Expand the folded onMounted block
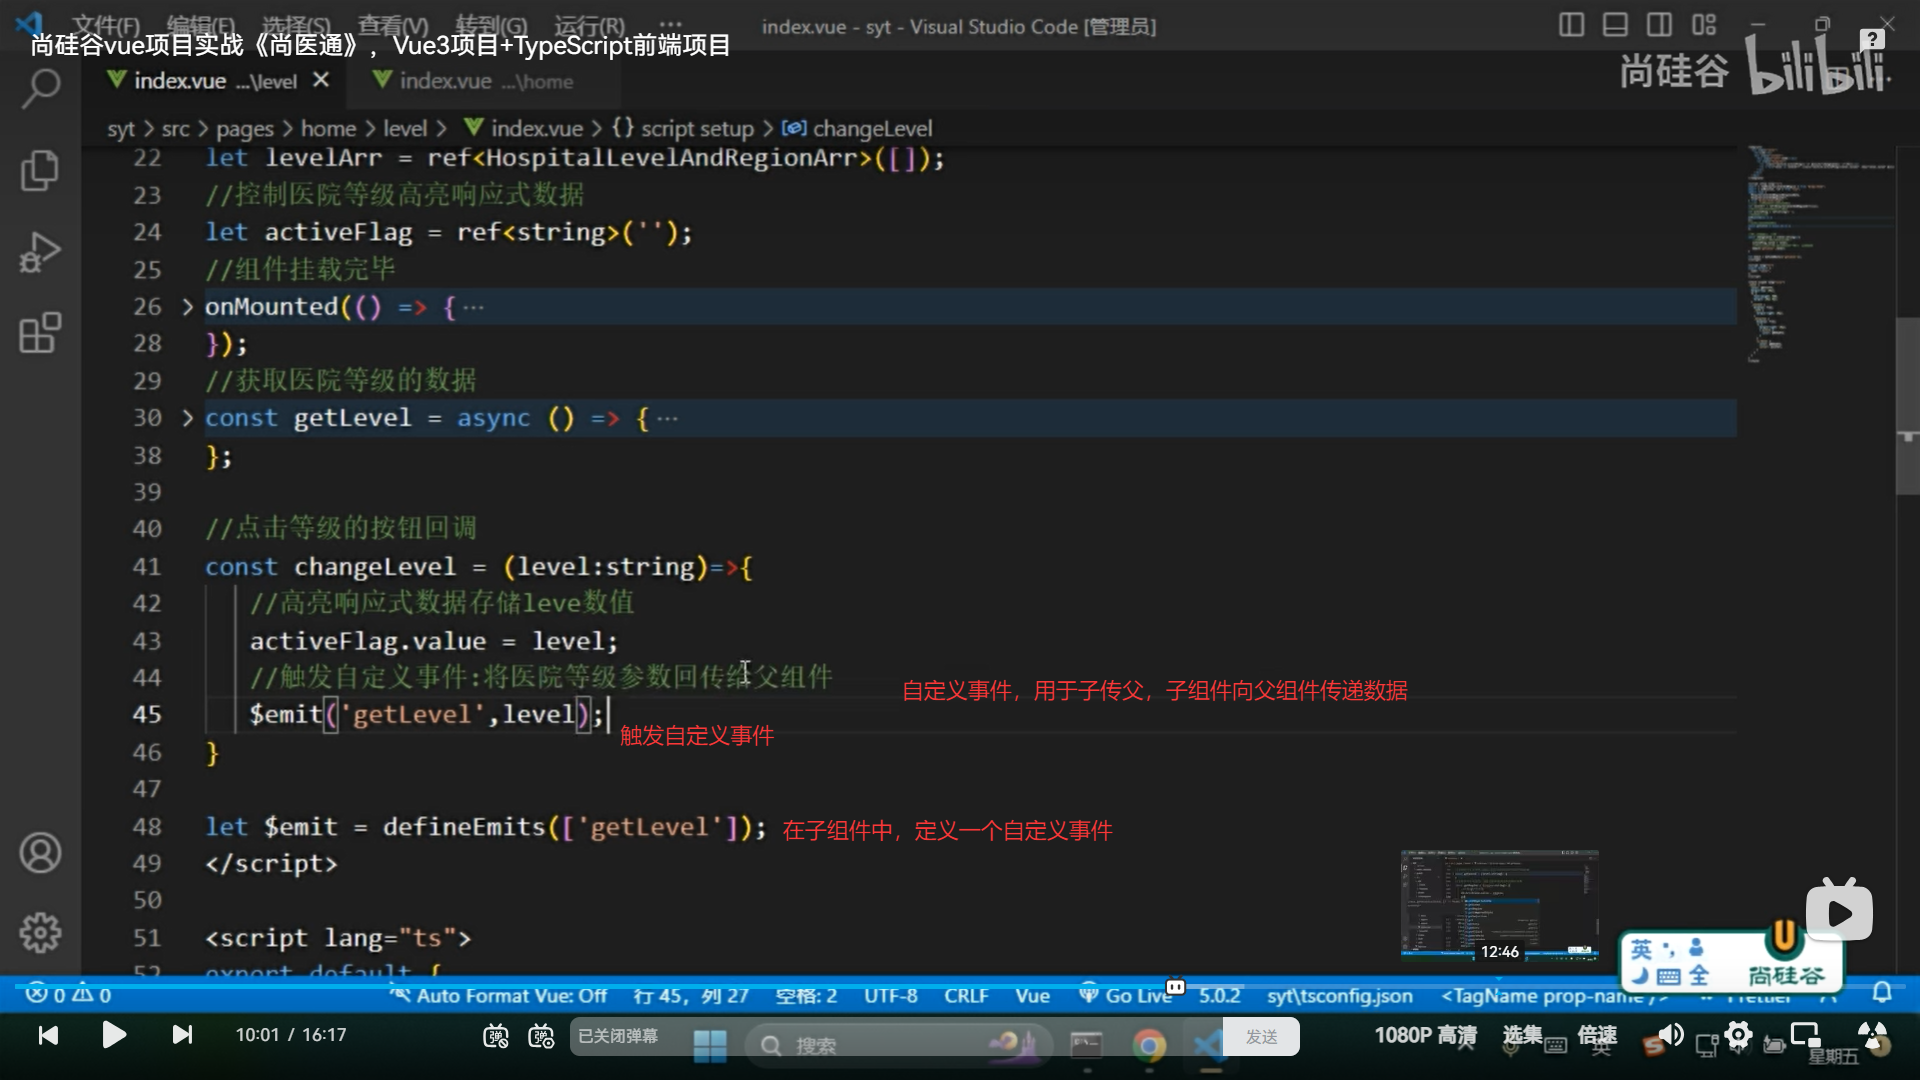This screenshot has height=1080, width=1920. click(x=187, y=307)
